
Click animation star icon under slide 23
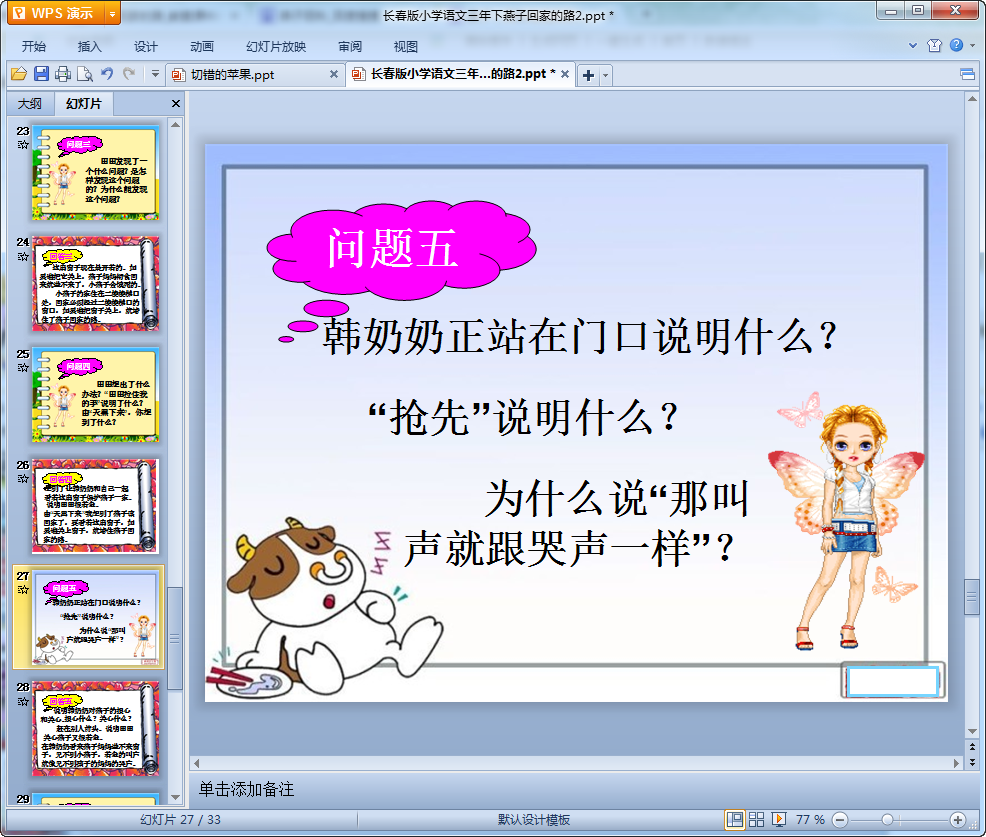23,145
